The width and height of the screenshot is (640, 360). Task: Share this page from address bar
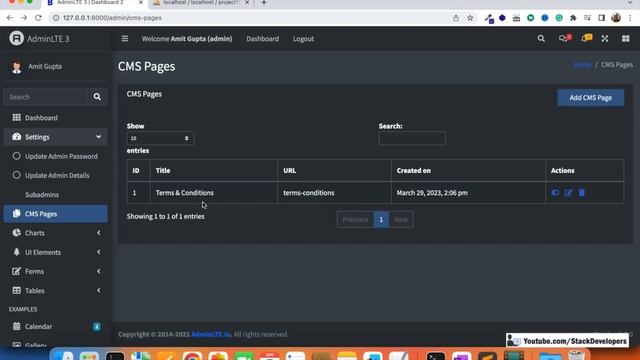(456, 18)
